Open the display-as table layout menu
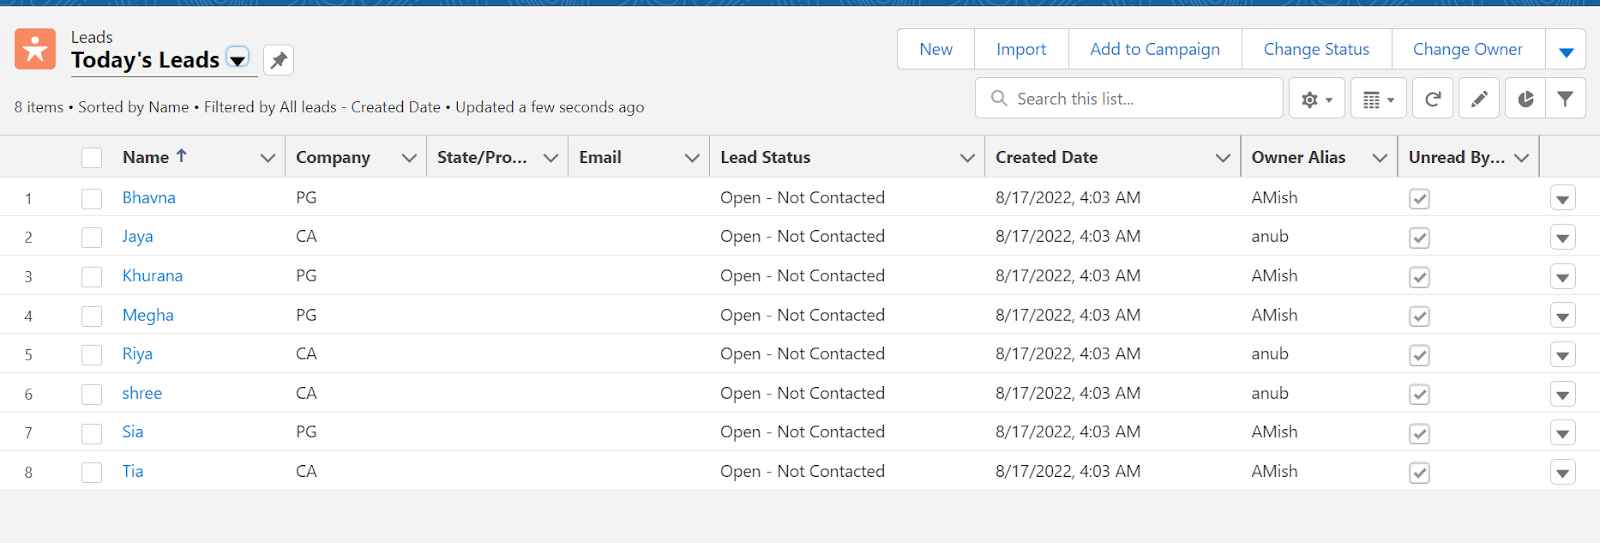The image size is (1600, 543). pos(1379,99)
